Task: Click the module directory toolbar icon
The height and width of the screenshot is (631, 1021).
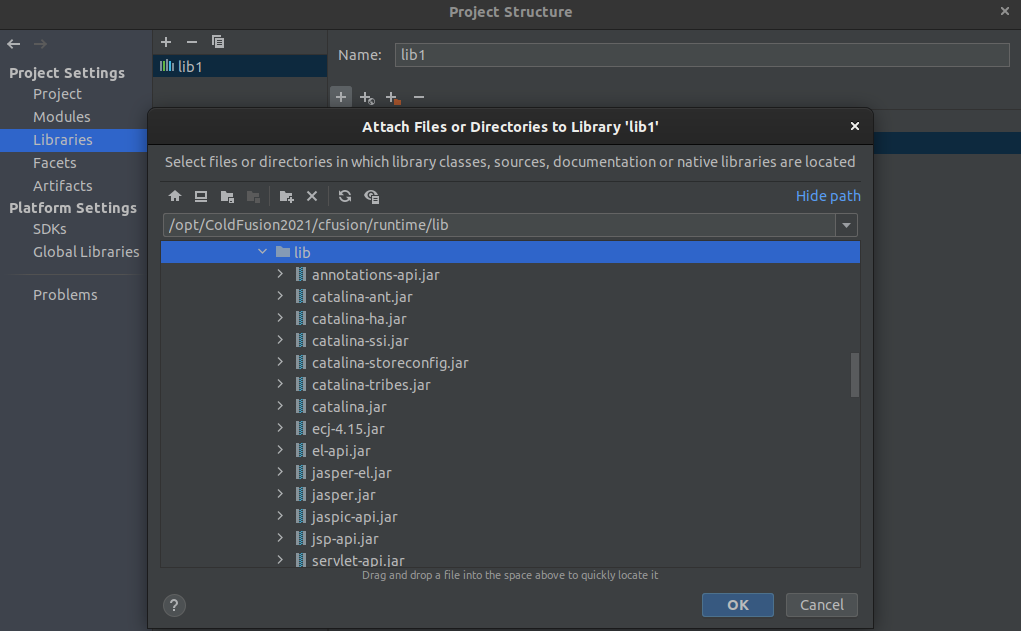Action: (x=253, y=196)
